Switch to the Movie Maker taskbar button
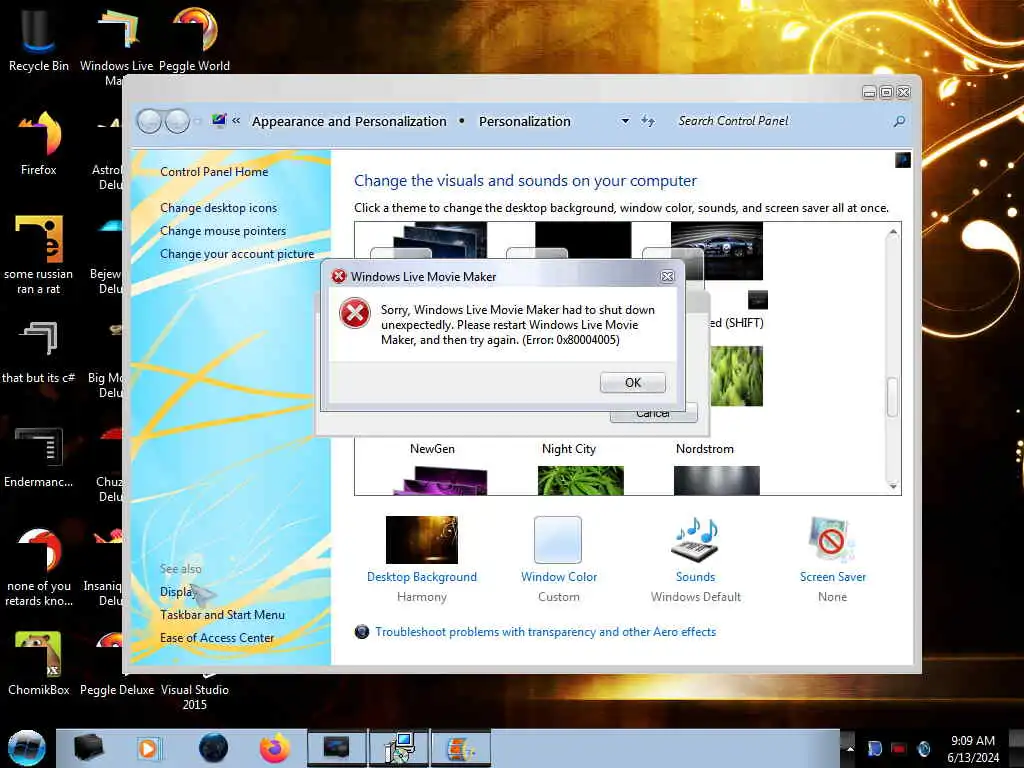Image resolution: width=1024 pixels, height=768 pixels. [x=461, y=748]
